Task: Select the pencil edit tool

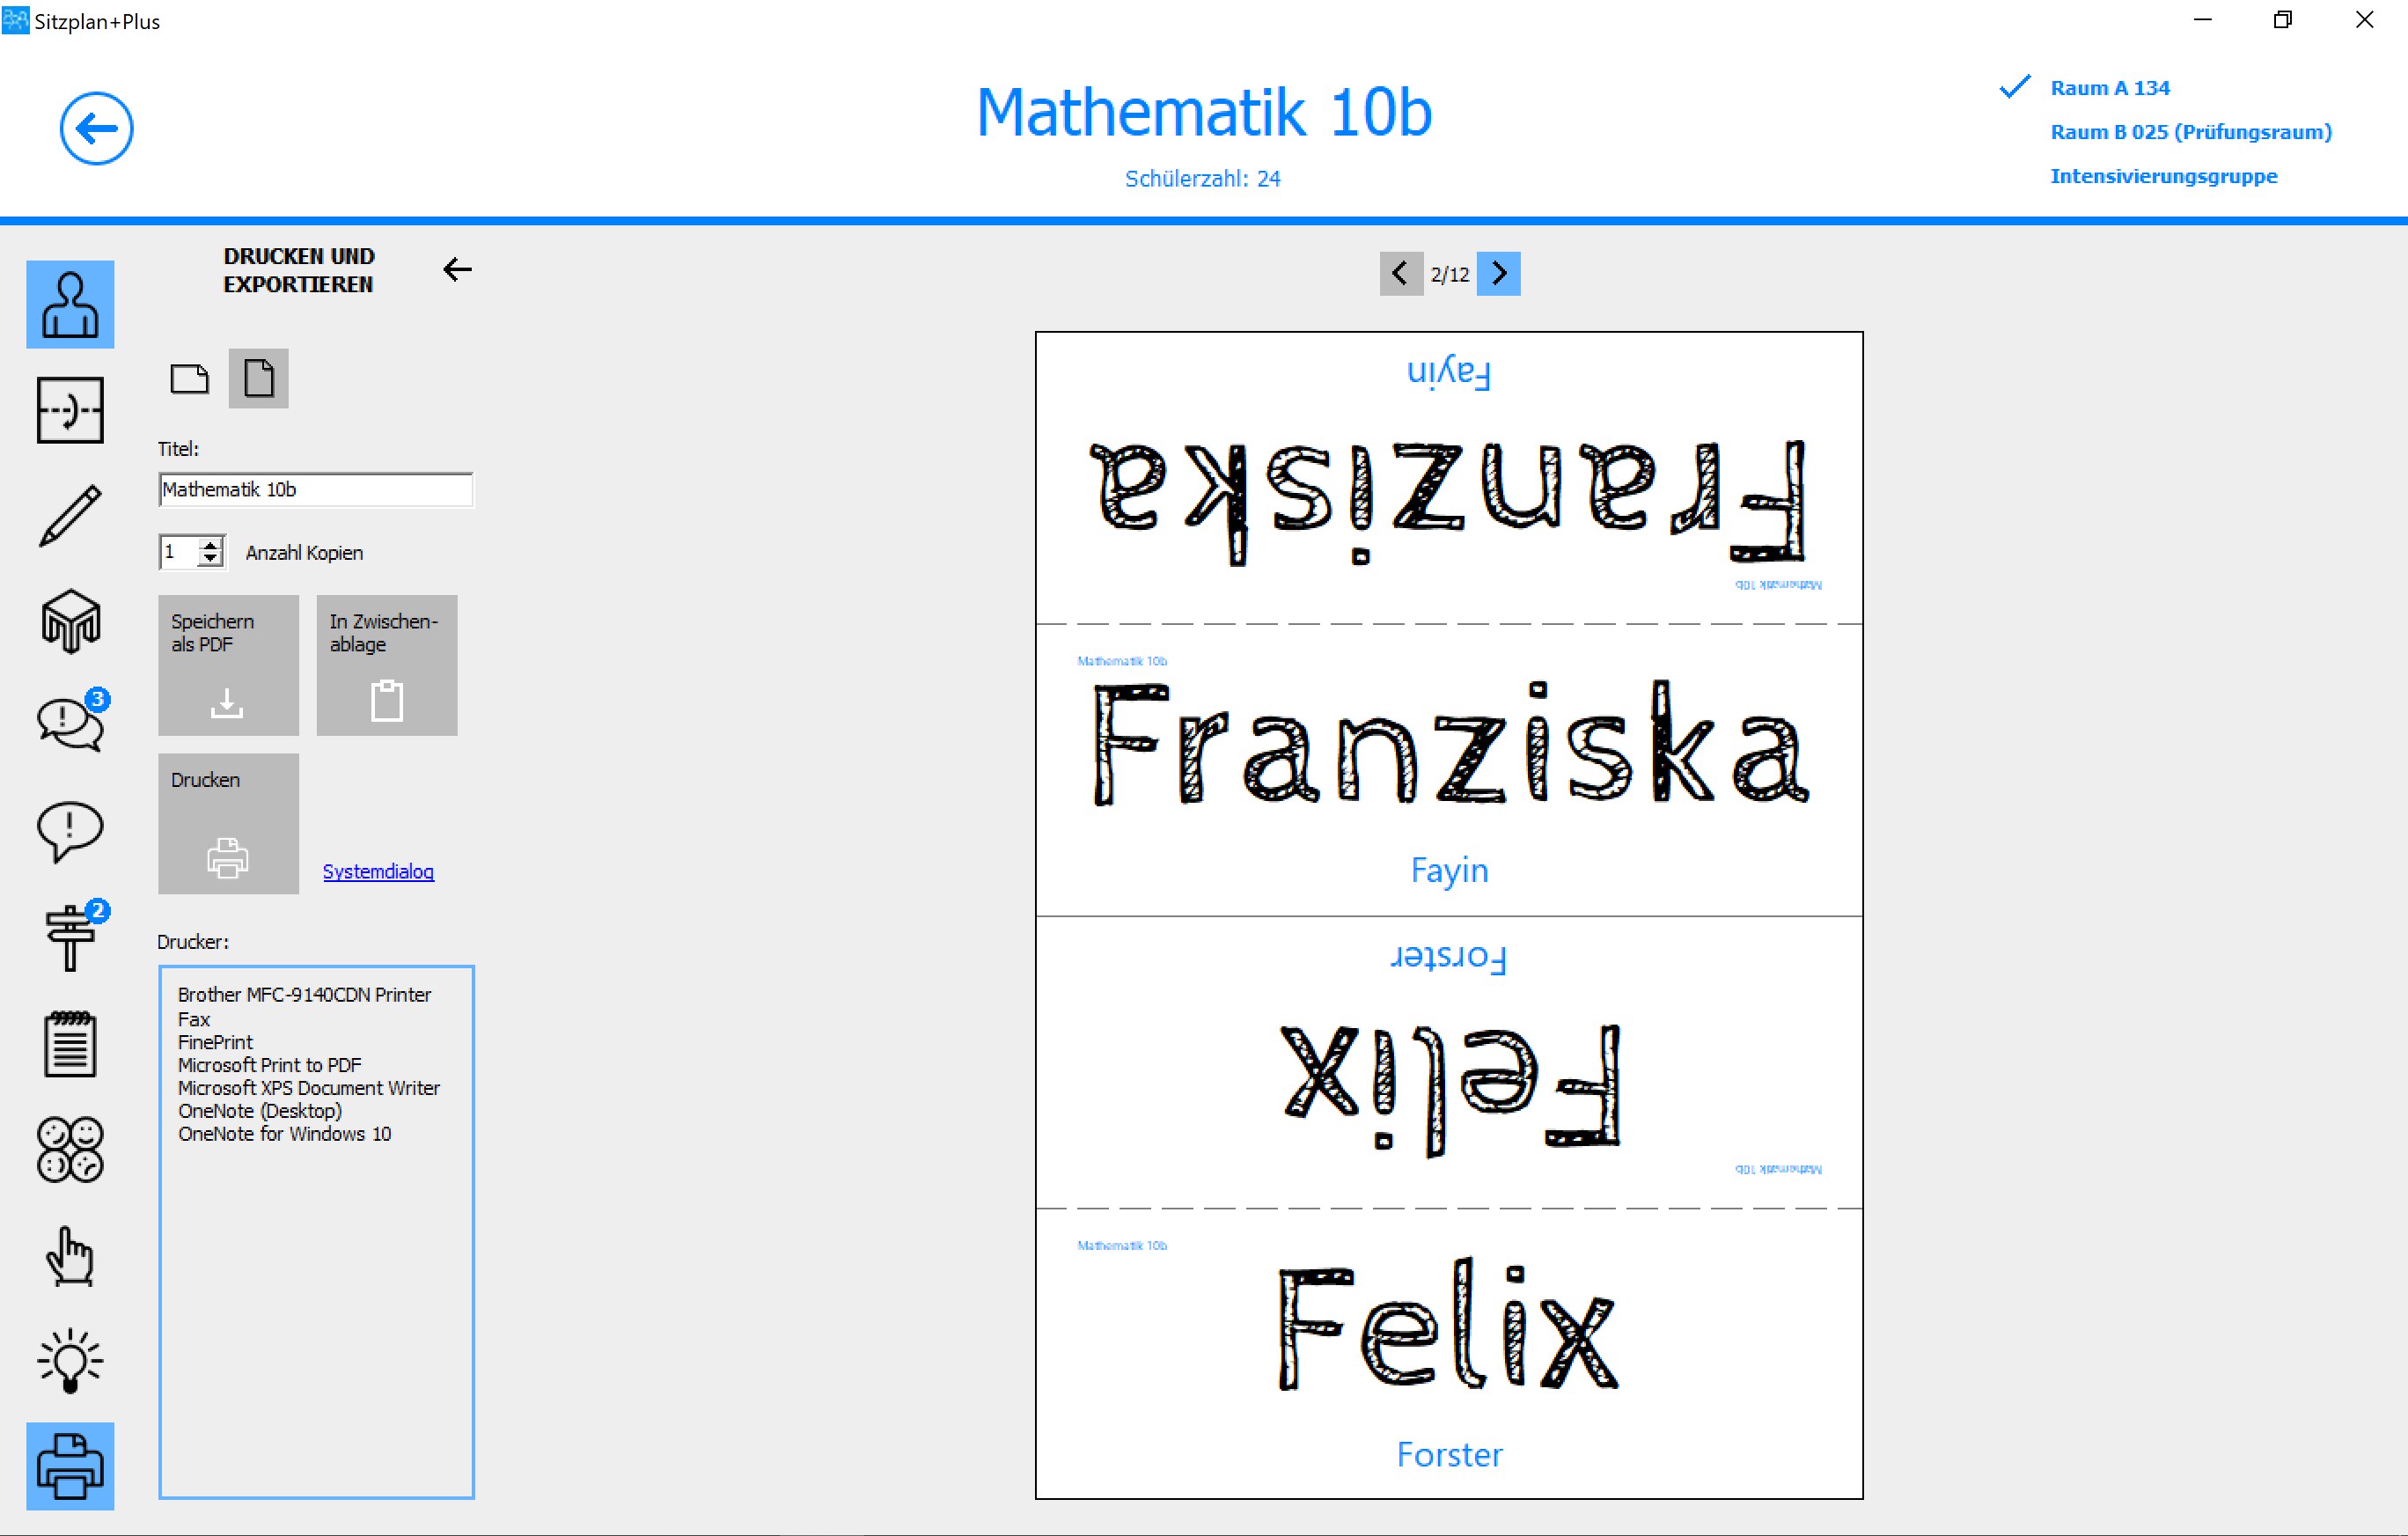Action: 70,515
